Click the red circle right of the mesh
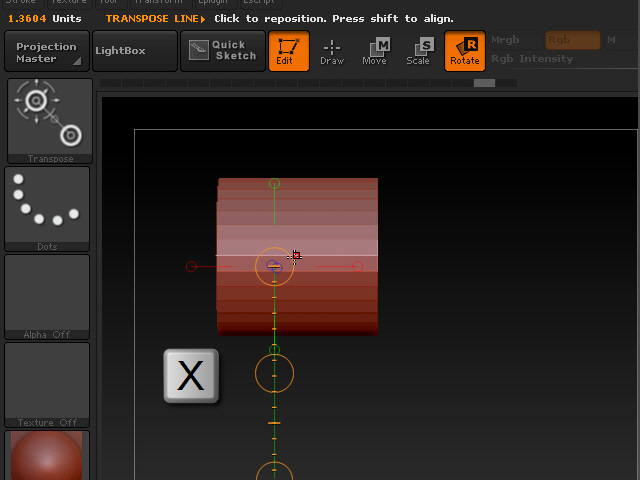This screenshot has width=640, height=480. click(358, 267)
